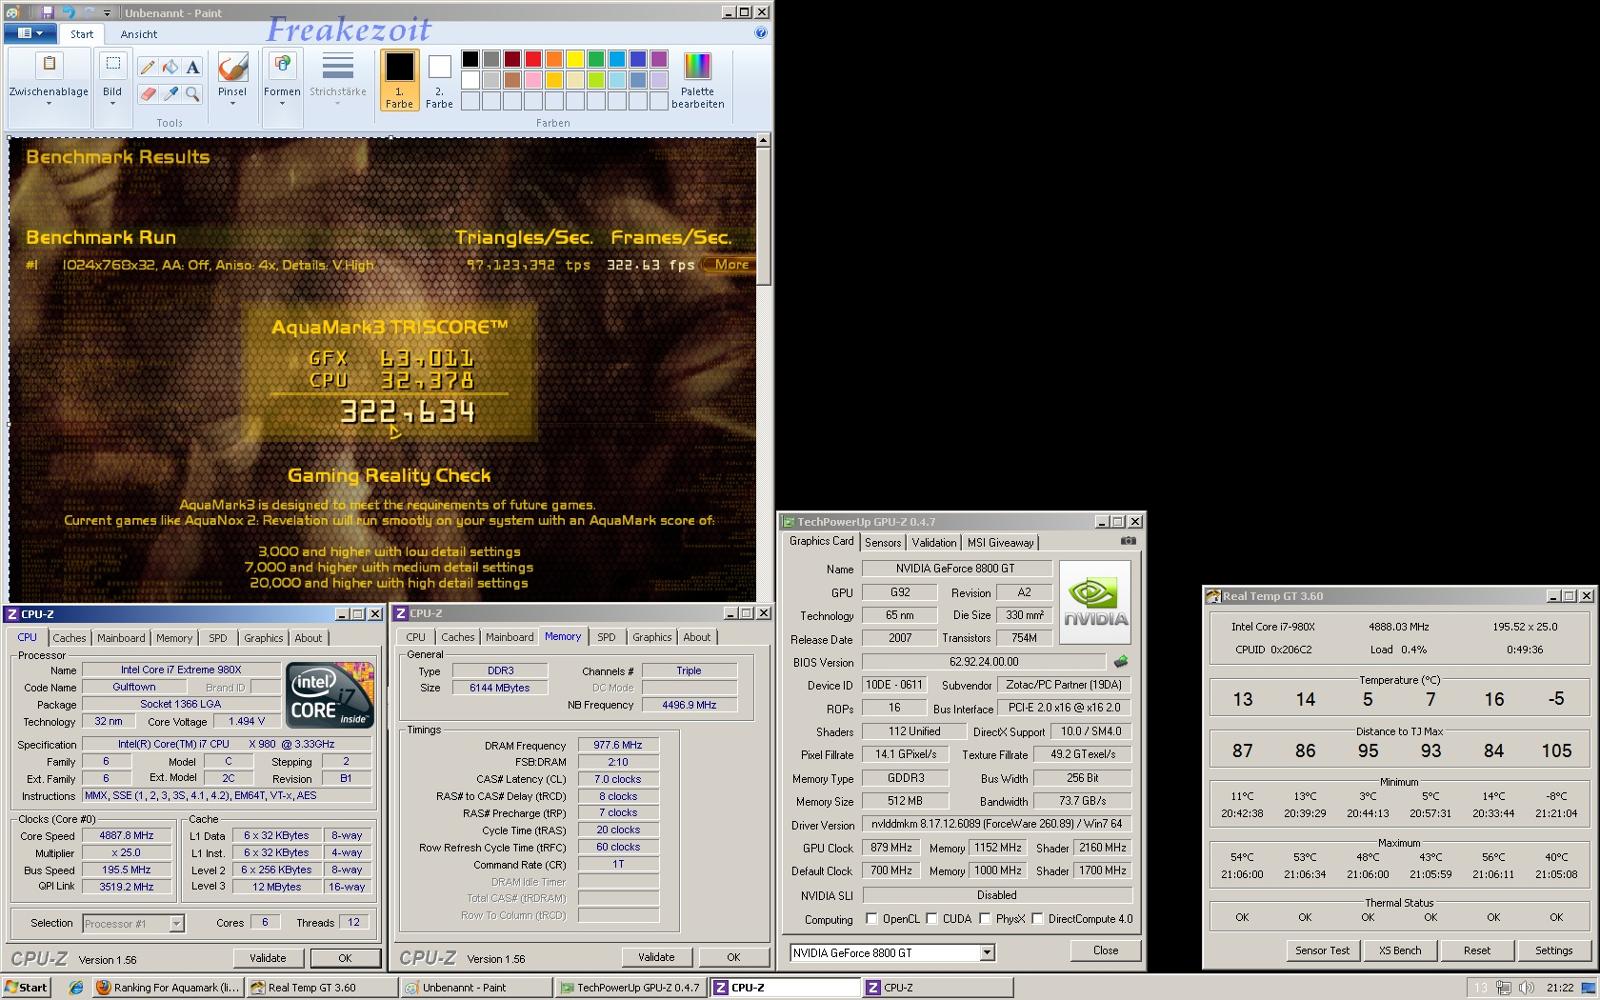Open the Processor #1 selection dropdown

(x=176, y=923)
